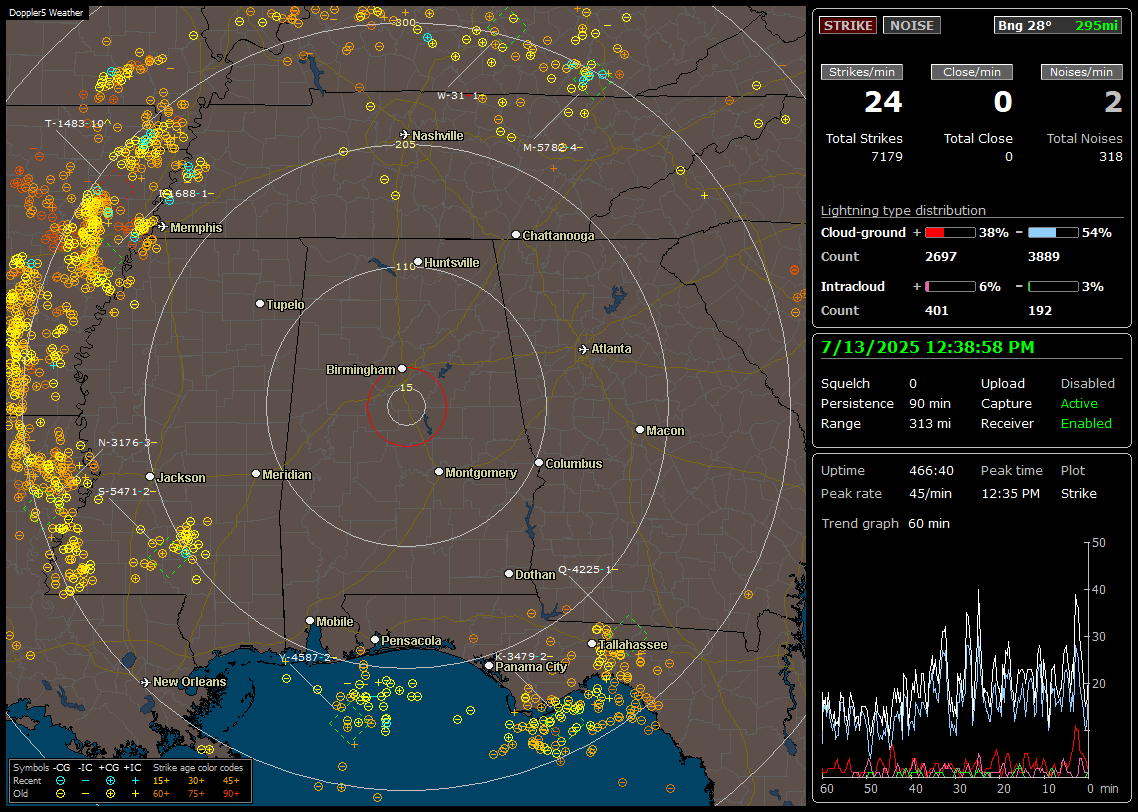Click the Old +CG symbol in legend
This screenshot has height=812, width=1138.
pyautogui.click(x=110, y=794)
